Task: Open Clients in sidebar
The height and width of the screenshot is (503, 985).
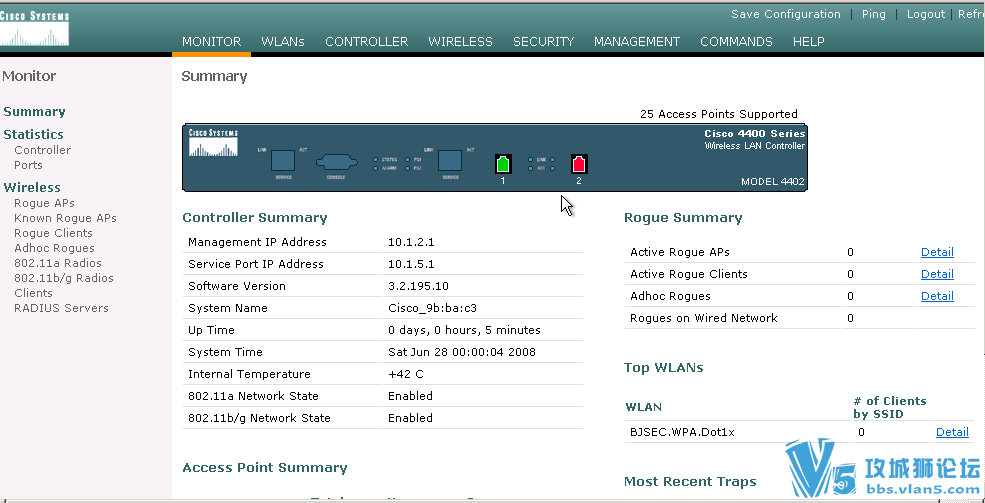Action: click(33, 293)
